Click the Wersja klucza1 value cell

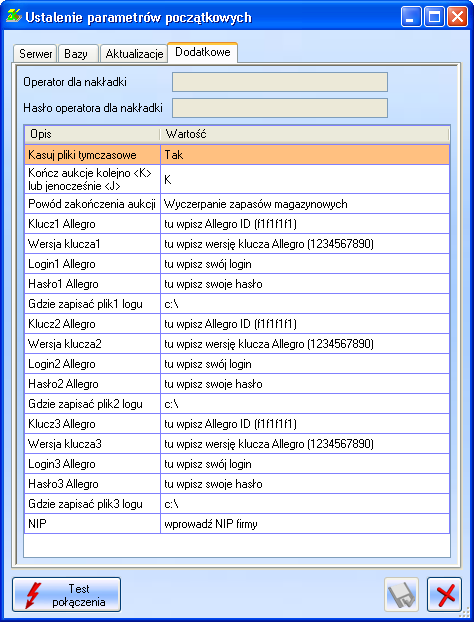coord(305,244)
